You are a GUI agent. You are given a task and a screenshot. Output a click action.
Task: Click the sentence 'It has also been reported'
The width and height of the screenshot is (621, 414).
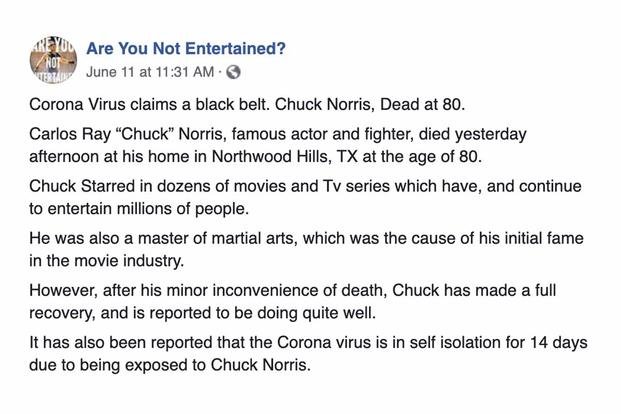(308, 354)
